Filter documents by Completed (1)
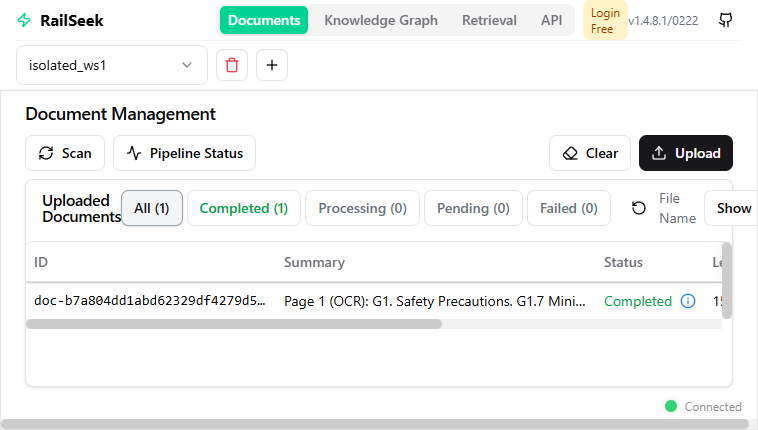Screen dimensions: 758x430 (x=243, y=208)
